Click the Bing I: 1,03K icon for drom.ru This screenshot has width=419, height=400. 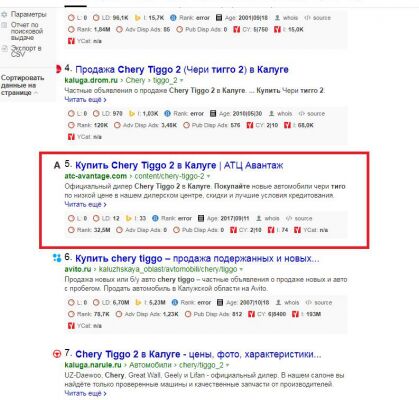tap(132, 114)
